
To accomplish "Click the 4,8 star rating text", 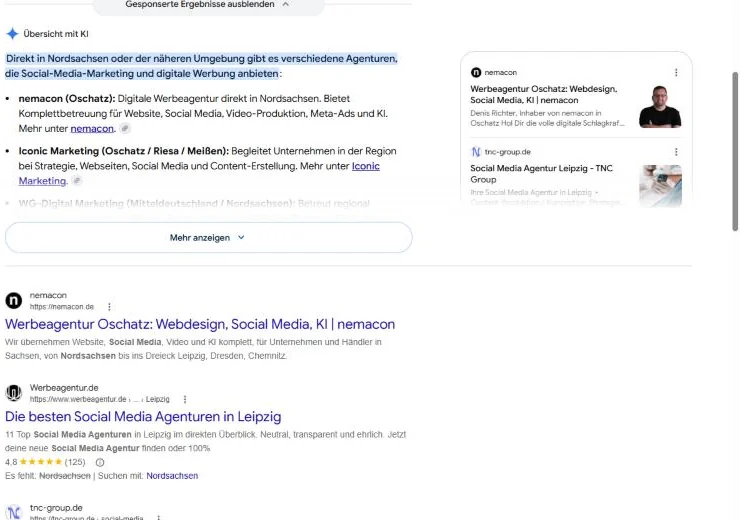I will 11,462.
